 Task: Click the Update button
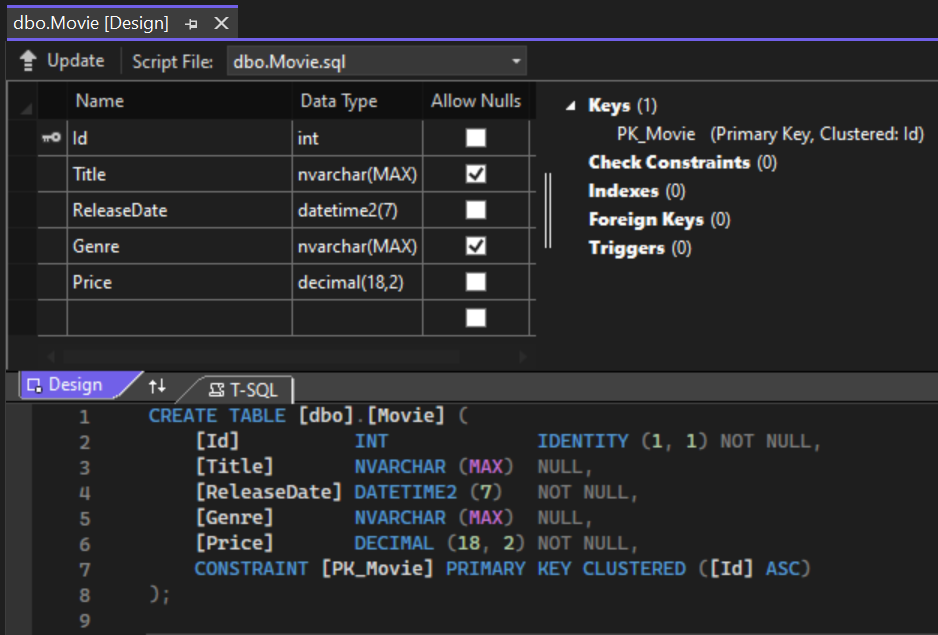tap(62, 61)
